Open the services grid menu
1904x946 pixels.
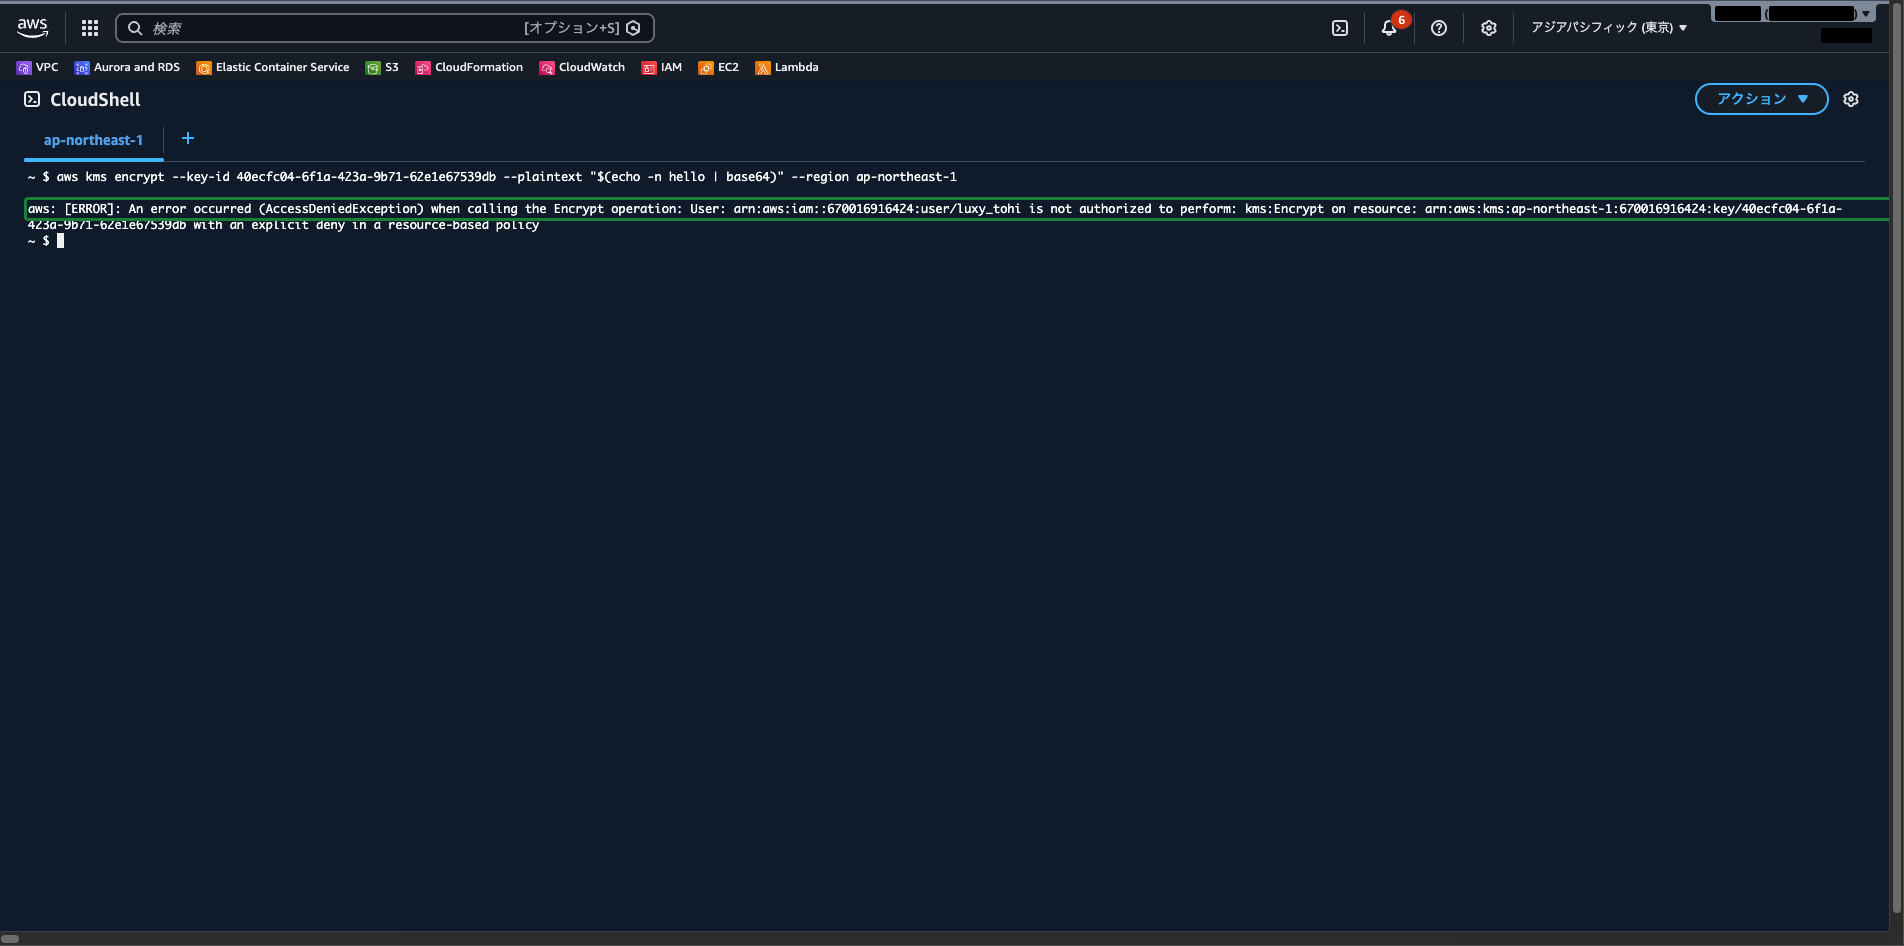(90, 28)
